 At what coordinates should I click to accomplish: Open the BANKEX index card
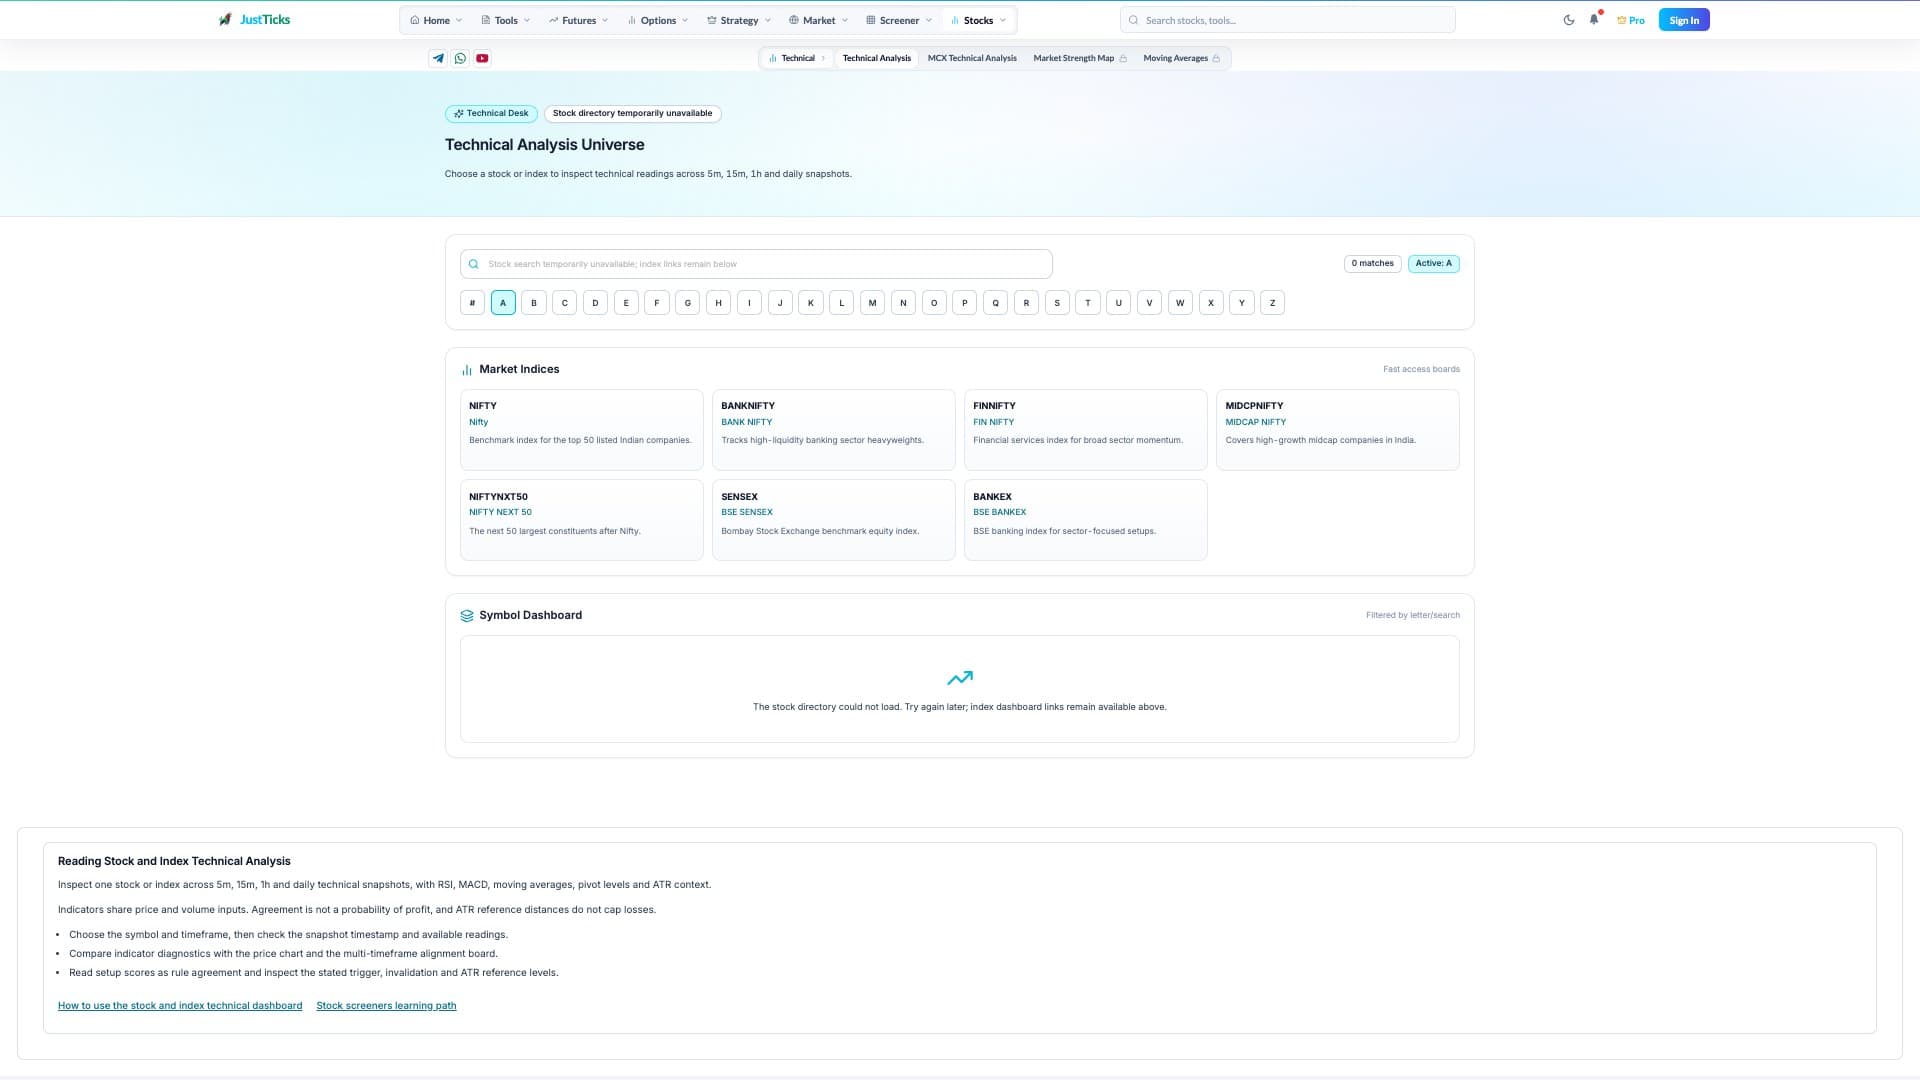(x=1086, y=520)
